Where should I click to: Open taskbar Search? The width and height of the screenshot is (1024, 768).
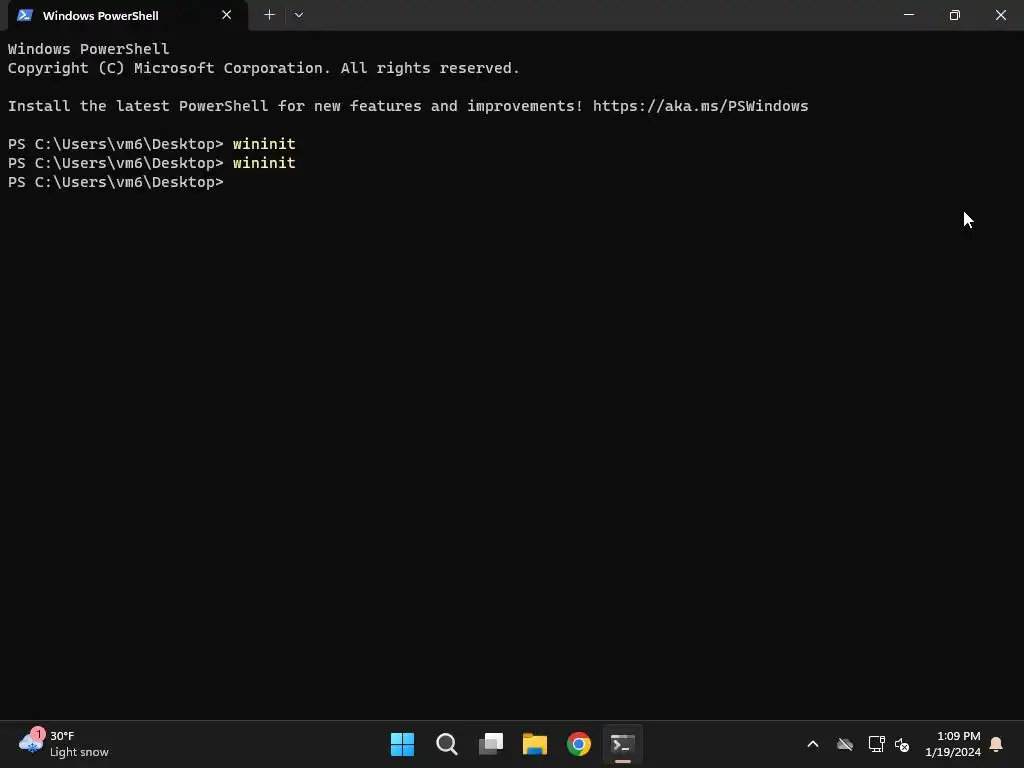[447, 744]
